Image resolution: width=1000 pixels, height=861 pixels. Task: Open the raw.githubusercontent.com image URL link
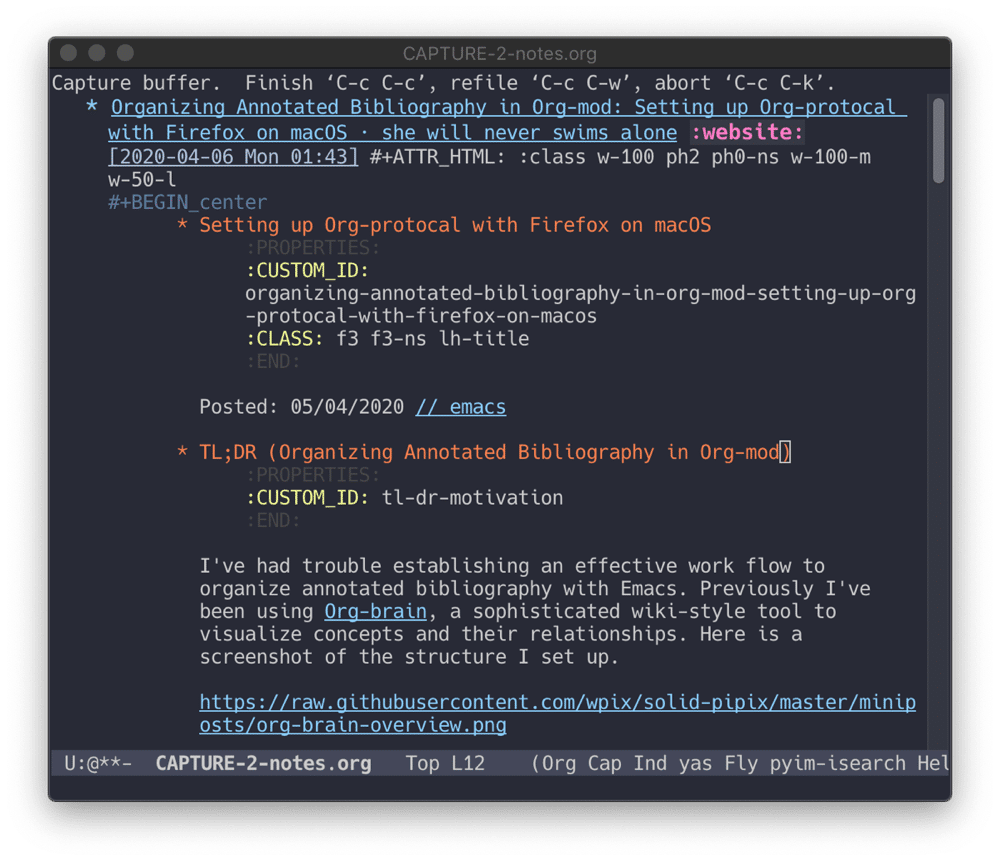(557, 714)
